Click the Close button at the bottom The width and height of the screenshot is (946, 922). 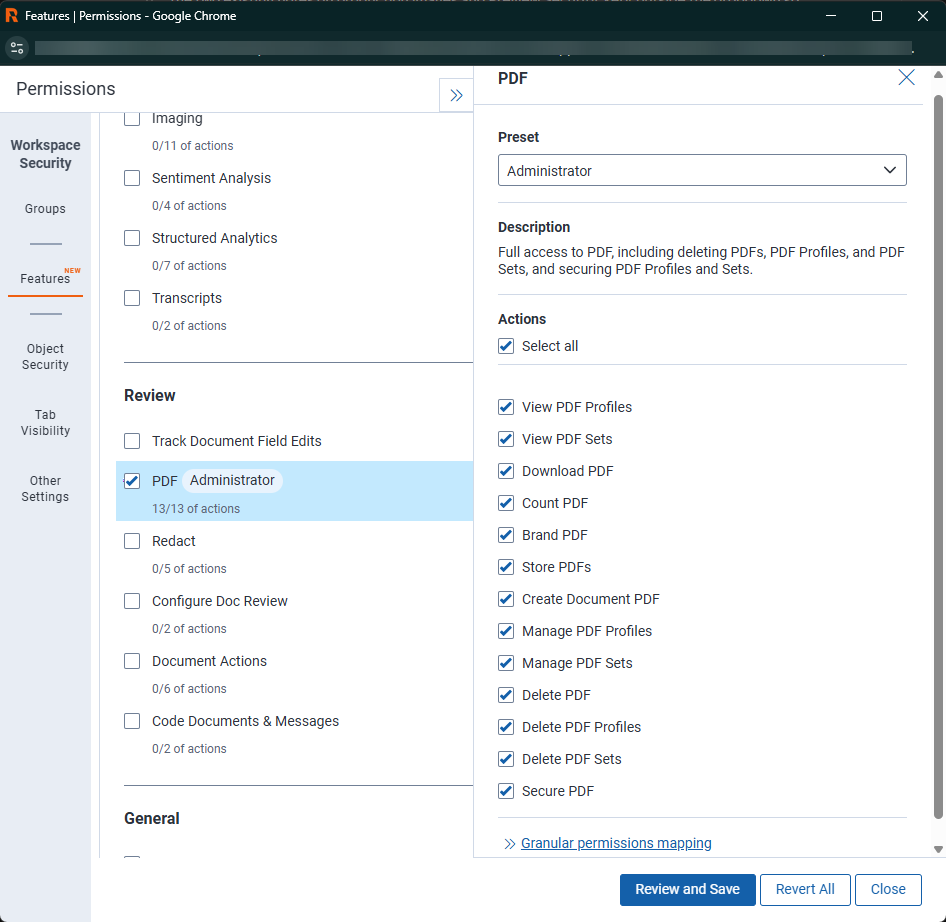pos(887,889)
